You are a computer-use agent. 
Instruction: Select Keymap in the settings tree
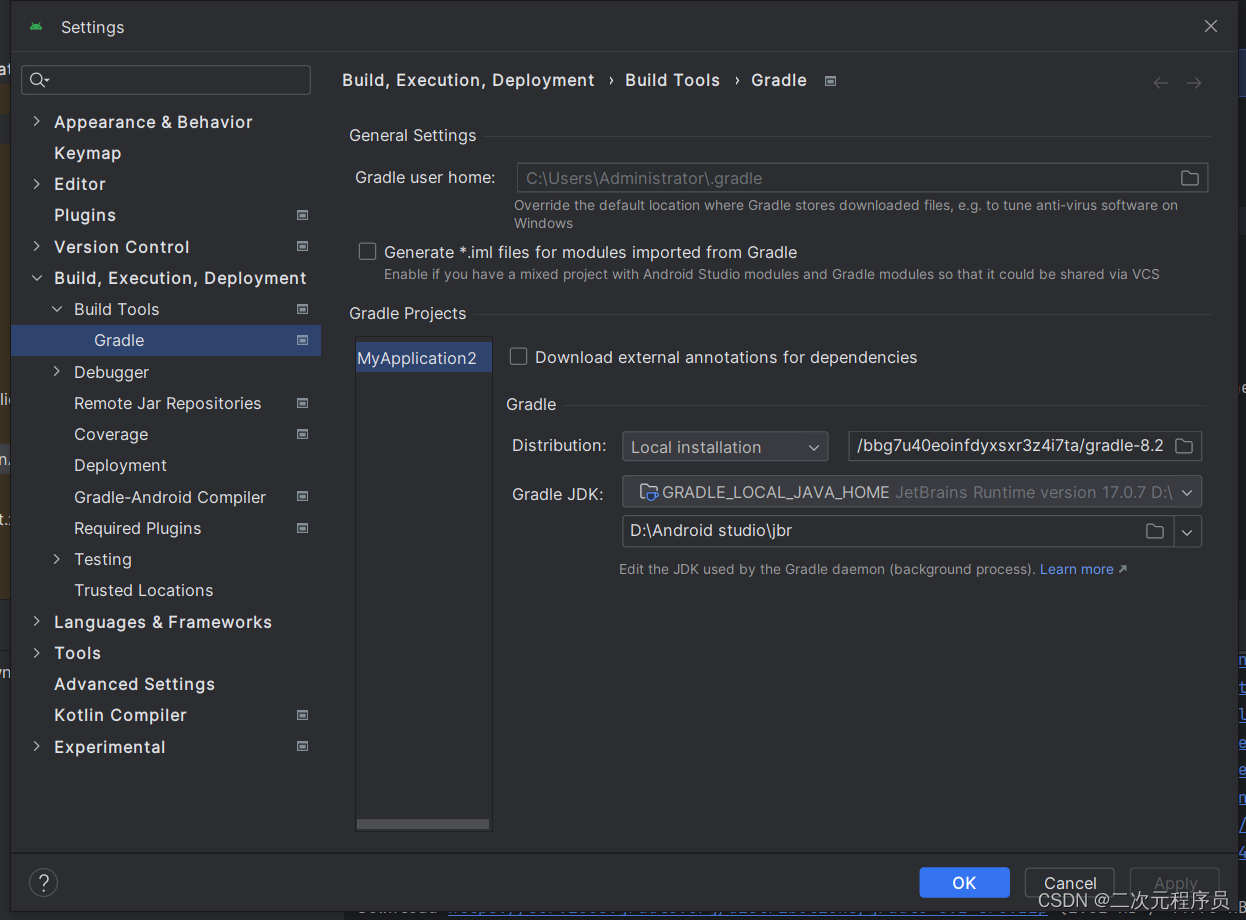(87, 153)
